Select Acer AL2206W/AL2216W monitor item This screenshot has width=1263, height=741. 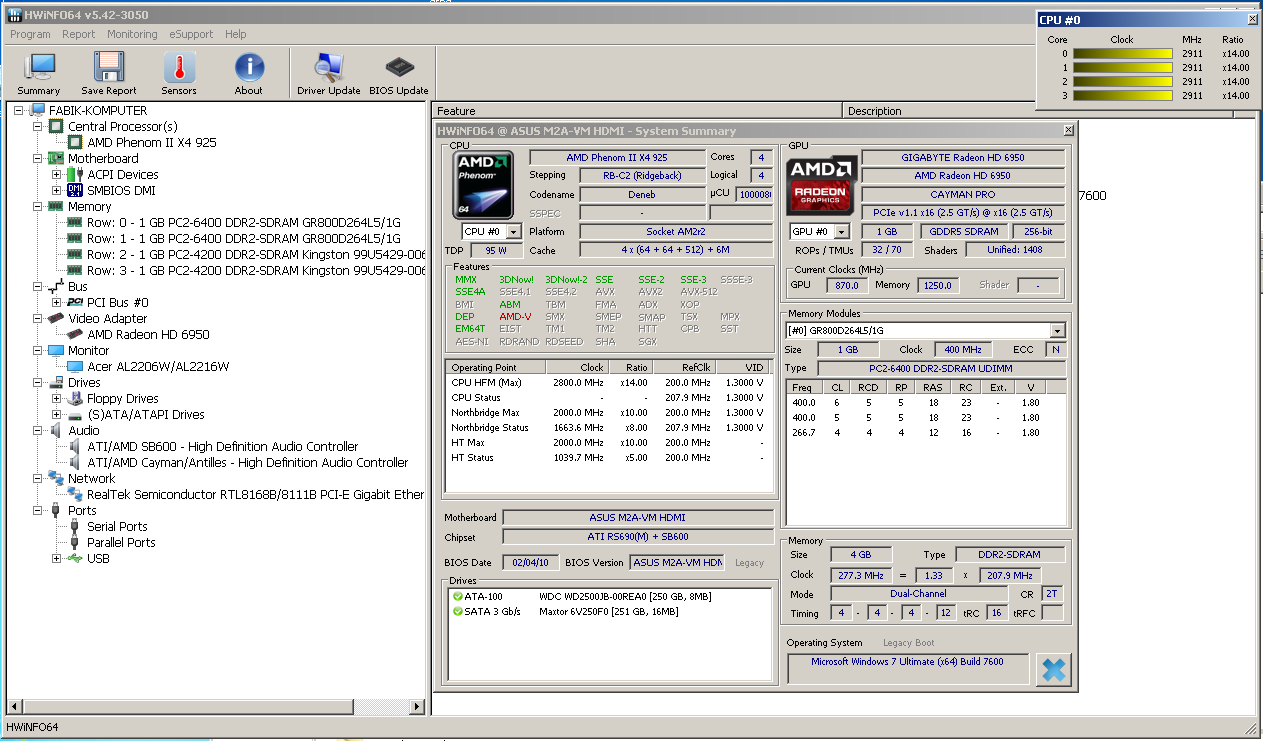point(158,366)
